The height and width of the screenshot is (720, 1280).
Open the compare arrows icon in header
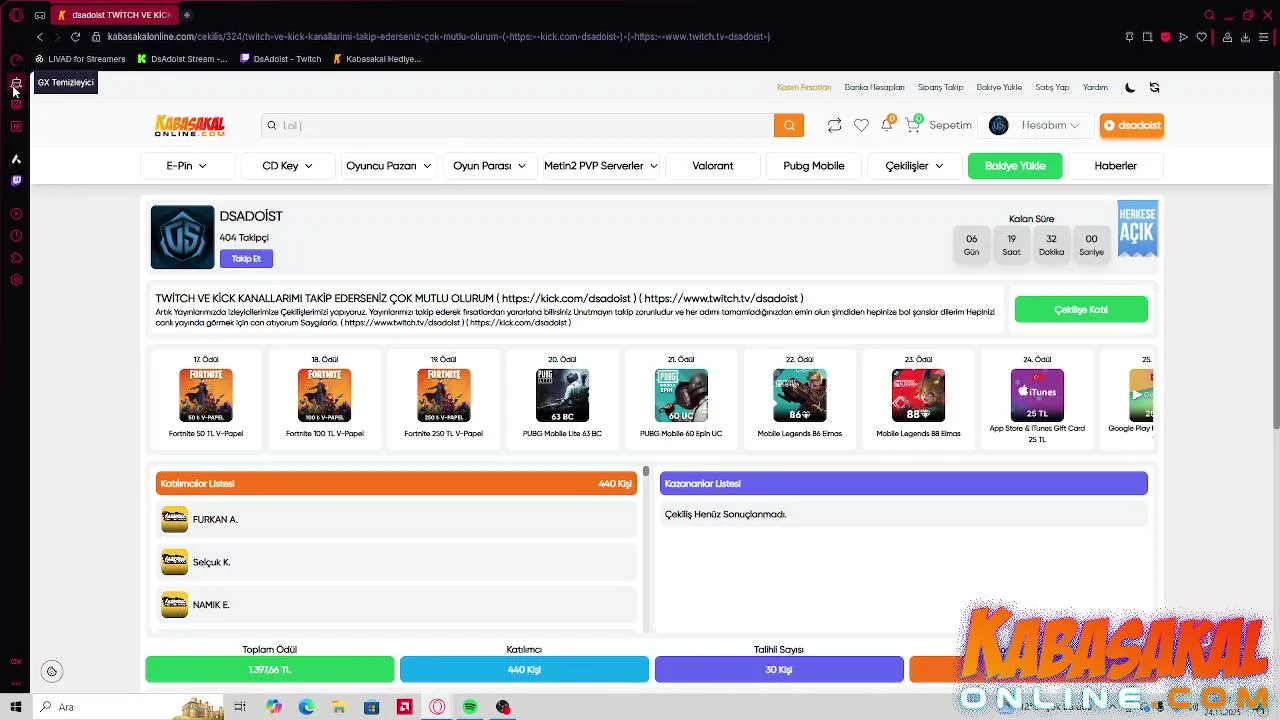834,125
